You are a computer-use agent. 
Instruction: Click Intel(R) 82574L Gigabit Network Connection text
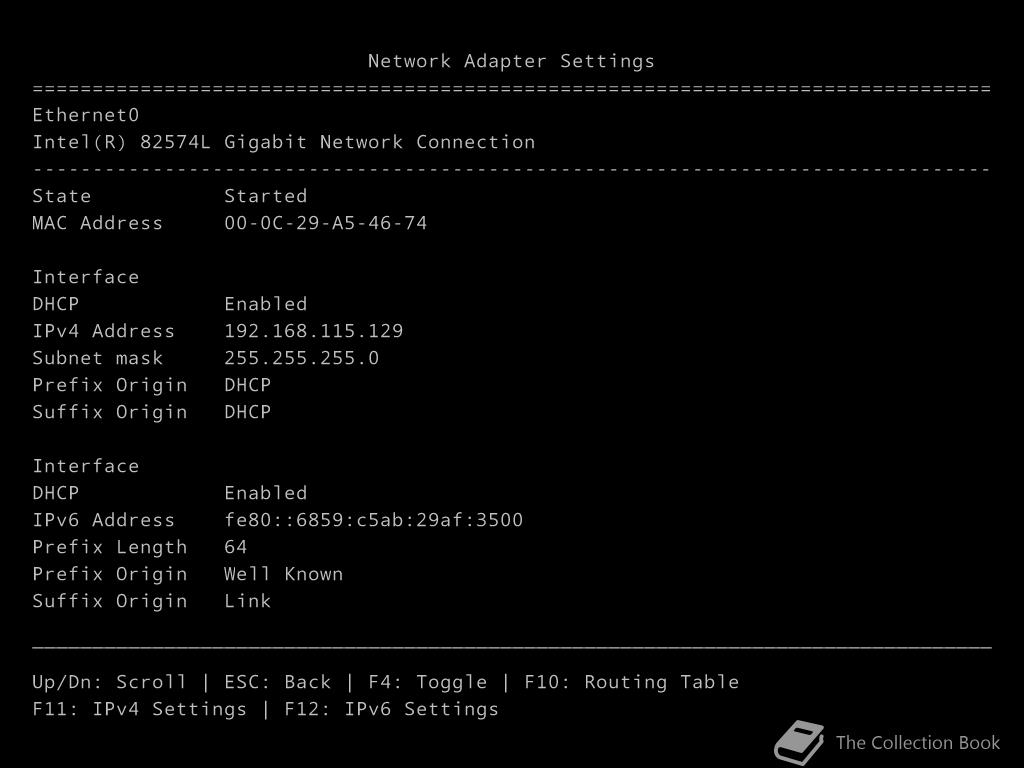click(284, 142)
